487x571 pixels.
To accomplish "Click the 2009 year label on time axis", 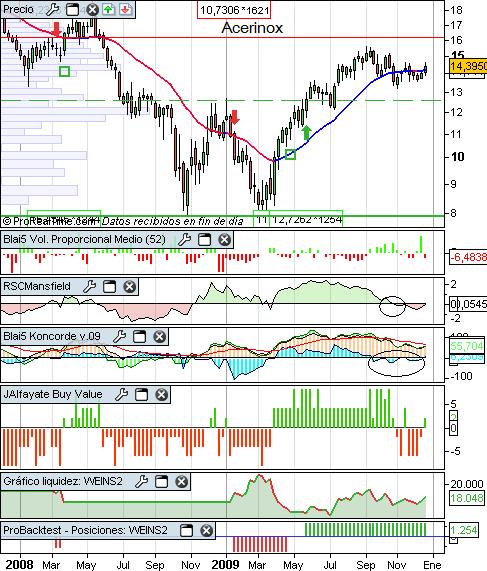I will (x=225, y=564).
